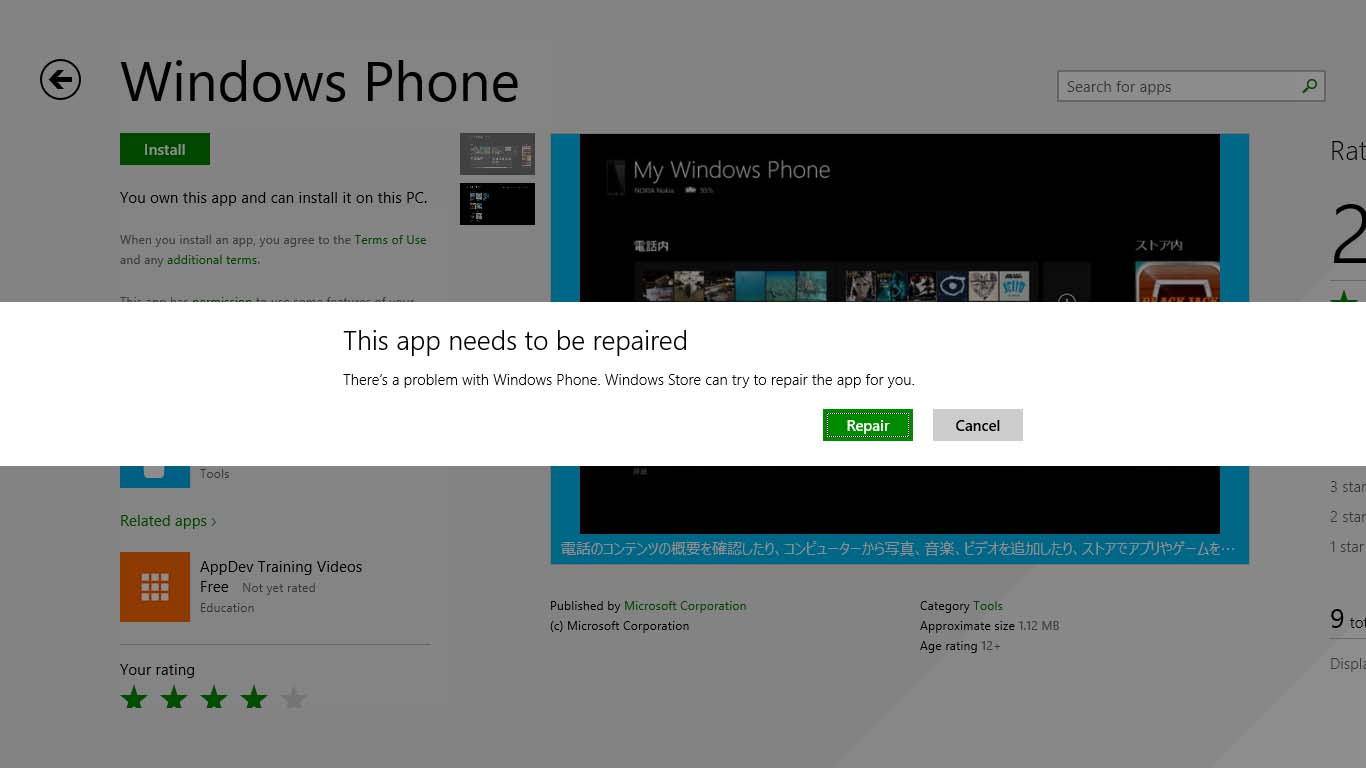1366x768 pixels.
Task: Open the Tools category link
Action: click(x=988, y=606)
